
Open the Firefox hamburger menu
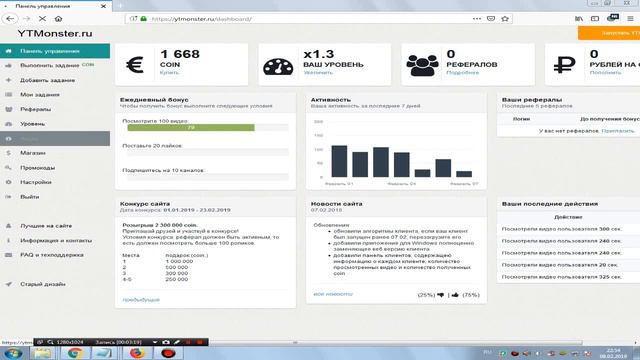tap(630, 19)
